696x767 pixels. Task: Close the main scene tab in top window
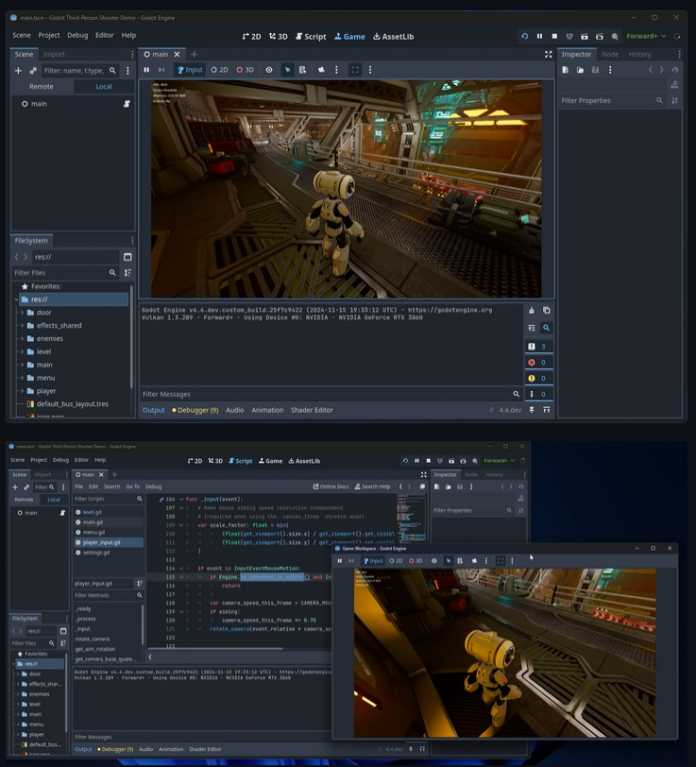coord(177,54)
